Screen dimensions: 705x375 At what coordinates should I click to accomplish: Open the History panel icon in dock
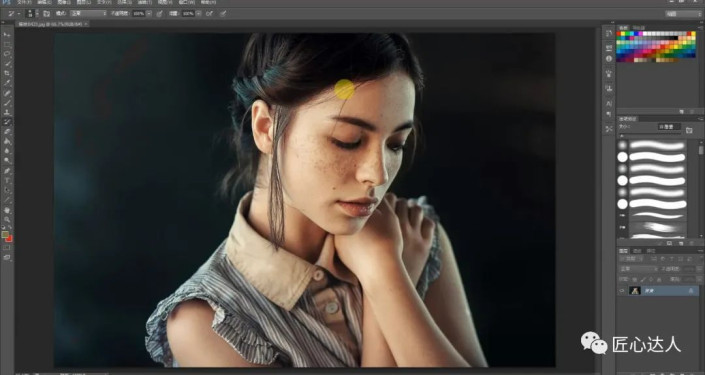[609, 32]
